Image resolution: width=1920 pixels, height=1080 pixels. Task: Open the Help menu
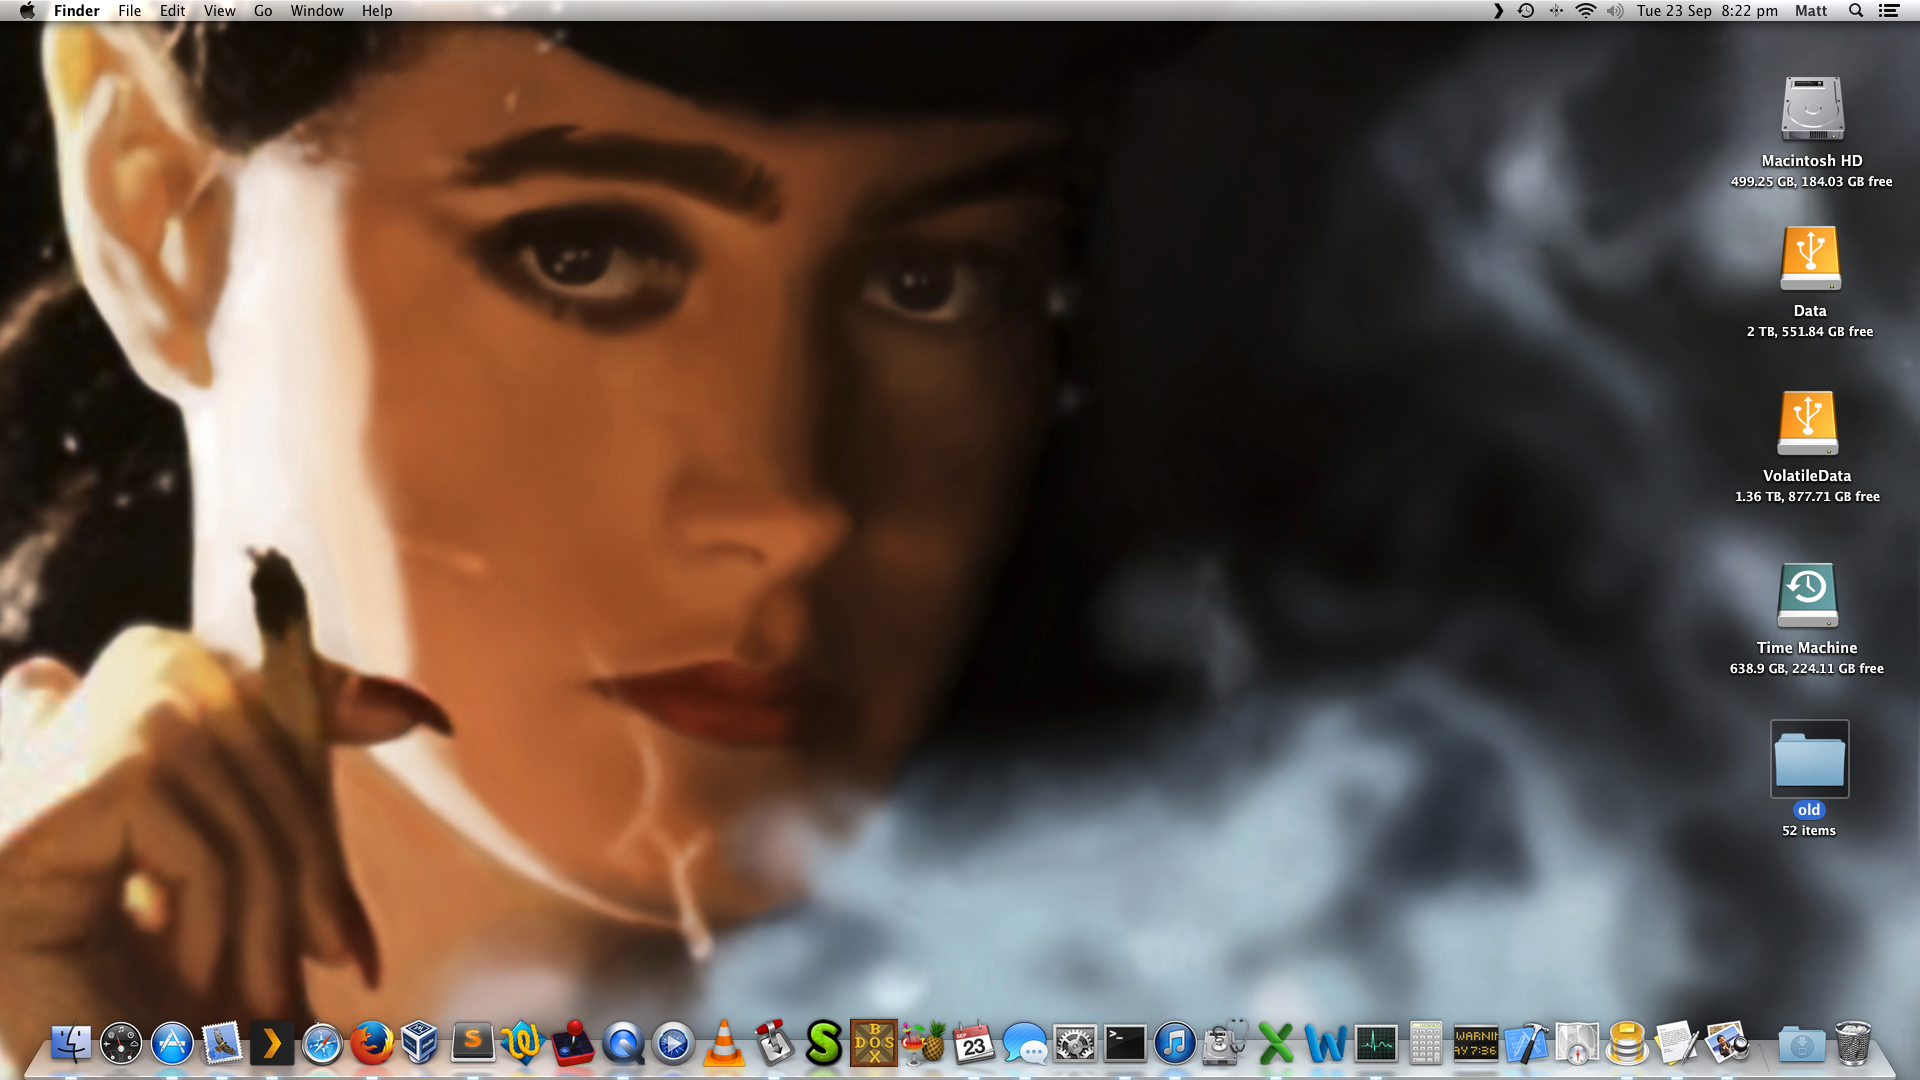point(377,11)
